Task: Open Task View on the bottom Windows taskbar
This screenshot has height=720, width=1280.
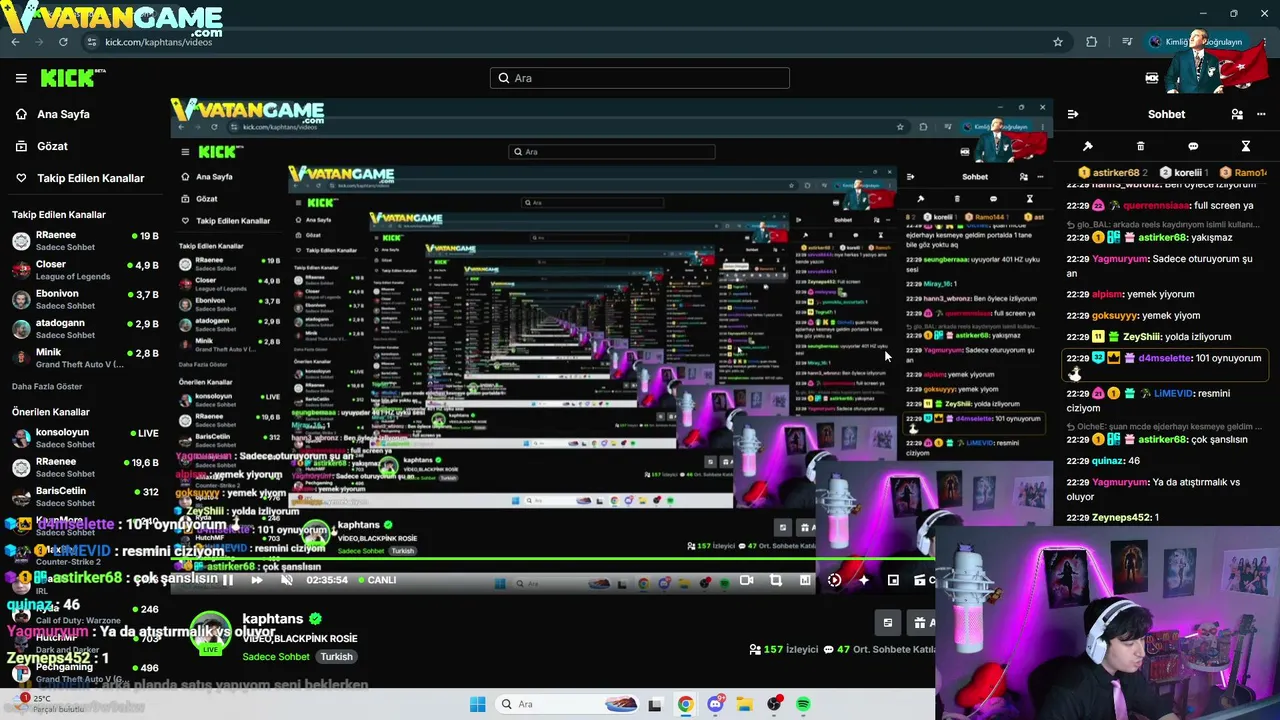Action: (655, 704)
